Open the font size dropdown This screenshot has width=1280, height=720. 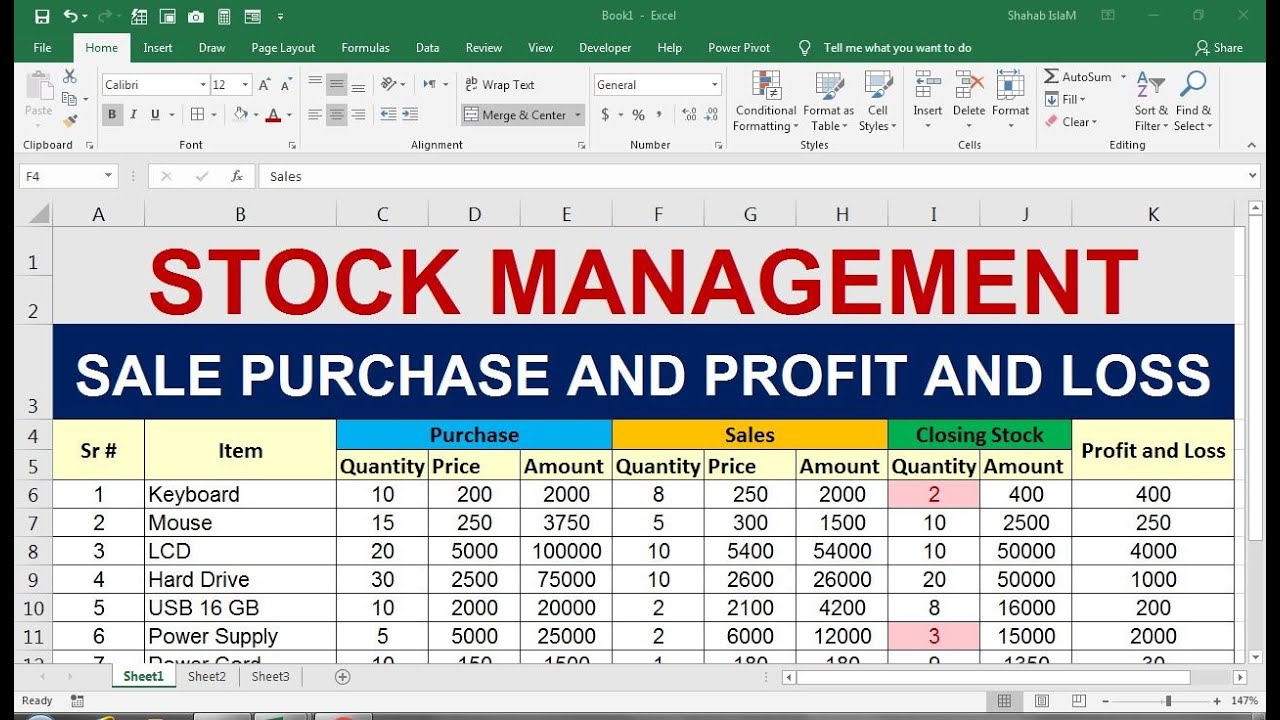pos(245,85)
